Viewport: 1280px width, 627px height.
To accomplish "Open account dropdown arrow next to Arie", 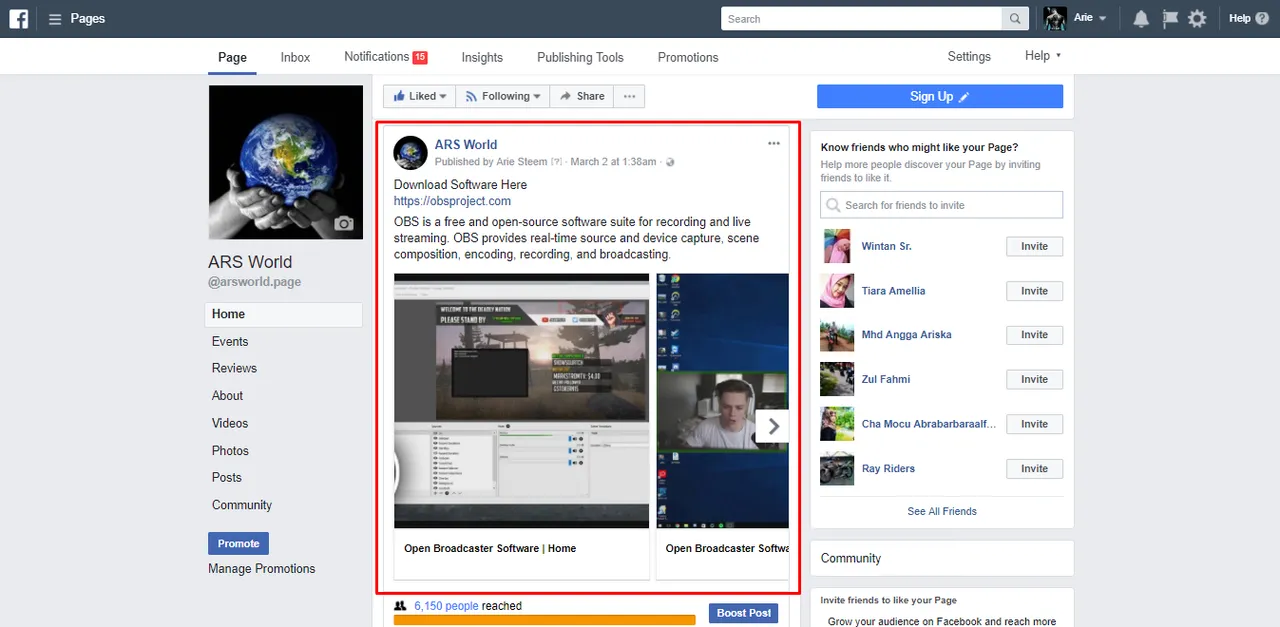I will [1103, 19].
